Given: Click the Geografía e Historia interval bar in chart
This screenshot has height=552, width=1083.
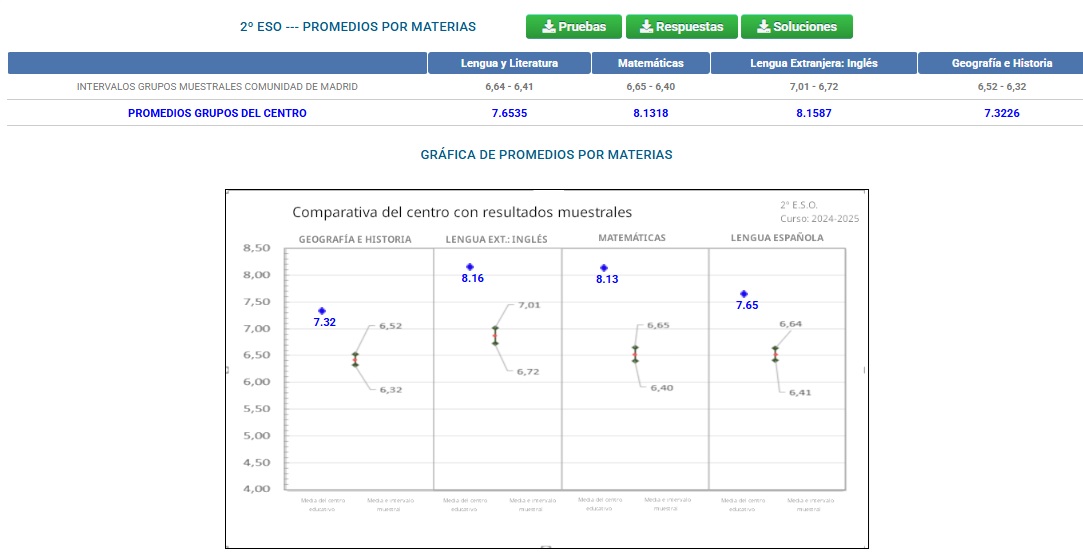Looking at the screenshot, I should [x=355, y=359].
